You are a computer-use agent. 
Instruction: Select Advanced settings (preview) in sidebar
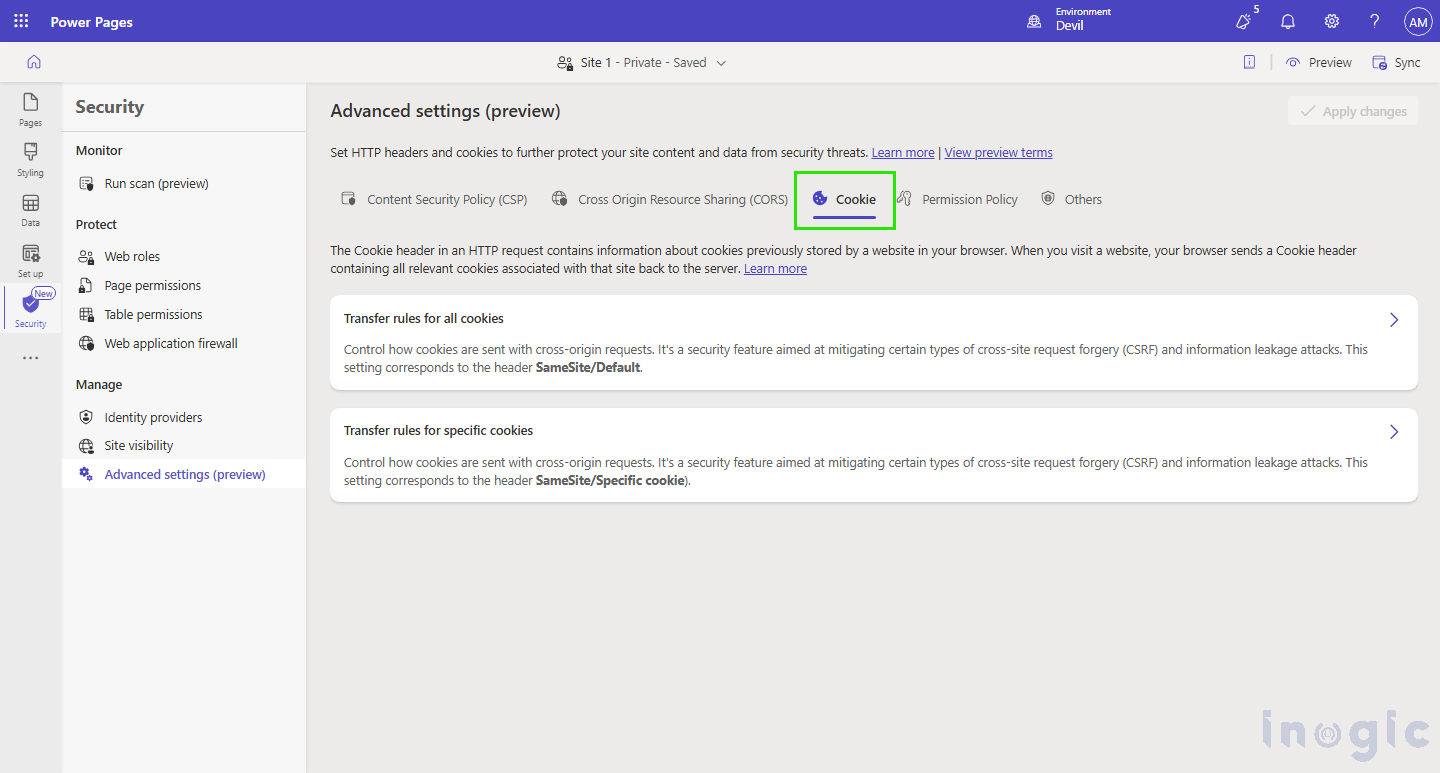185,475
